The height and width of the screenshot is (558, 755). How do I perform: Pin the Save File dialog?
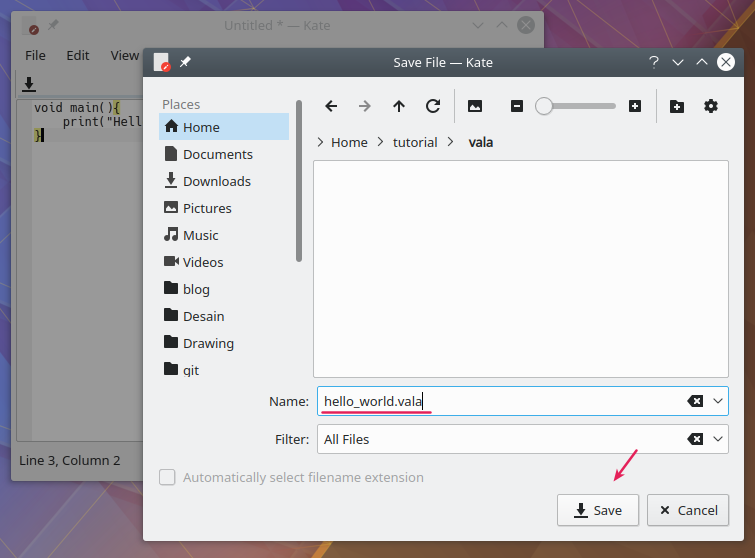185,62
